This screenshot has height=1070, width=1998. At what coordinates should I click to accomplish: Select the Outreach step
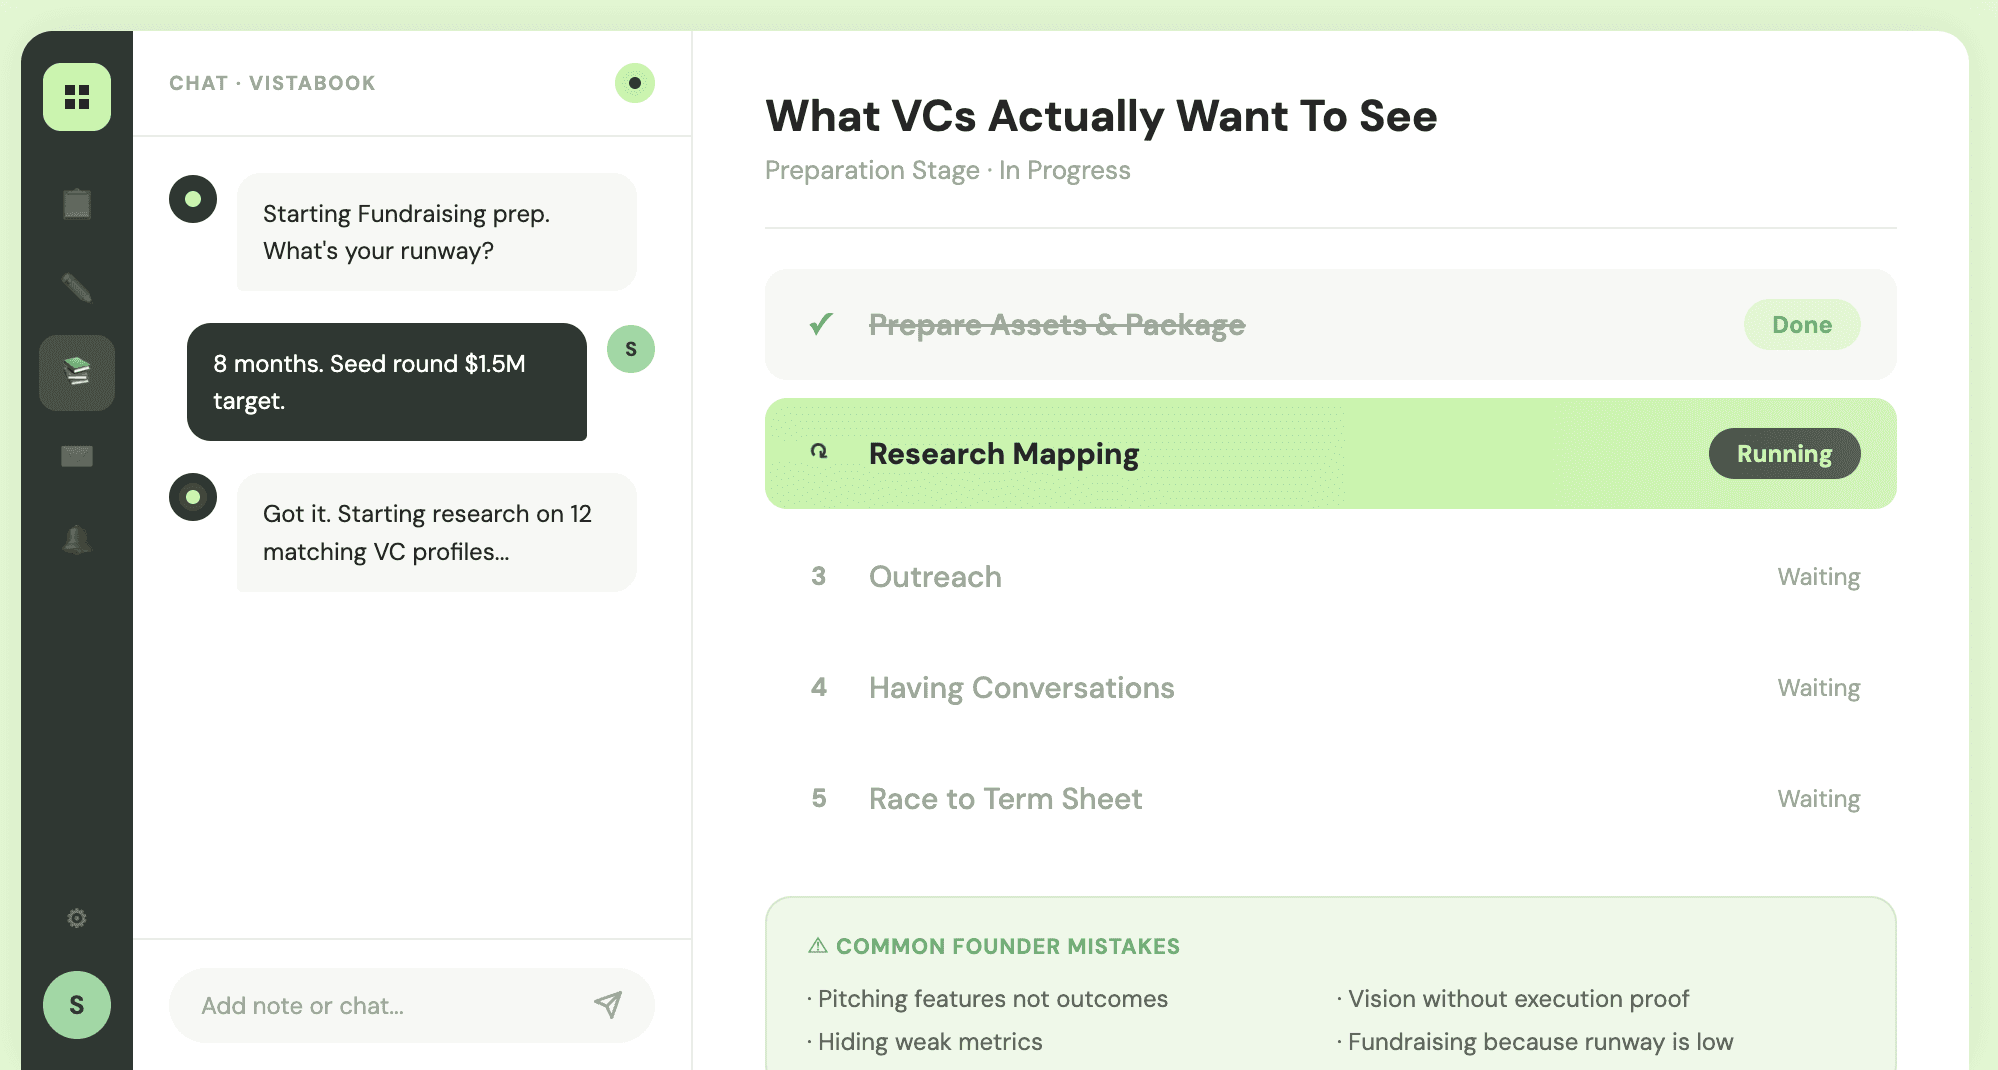pos(1331,577)
